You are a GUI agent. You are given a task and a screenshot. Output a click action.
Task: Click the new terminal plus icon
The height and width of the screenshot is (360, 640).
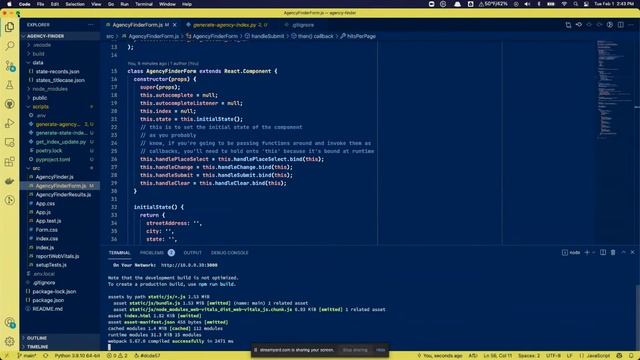[587, 253]
